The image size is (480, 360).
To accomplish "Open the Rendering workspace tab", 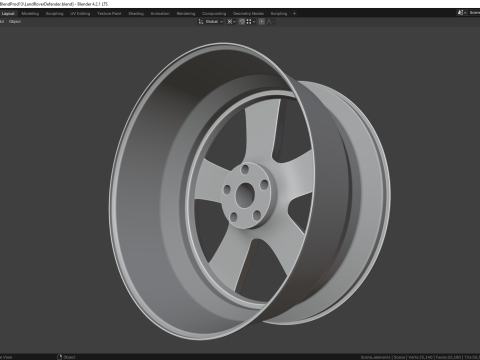I will tap(186, 14).
